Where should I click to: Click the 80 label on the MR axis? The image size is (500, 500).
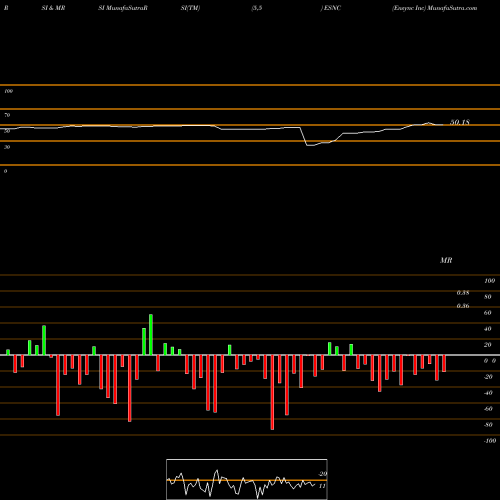488,297
